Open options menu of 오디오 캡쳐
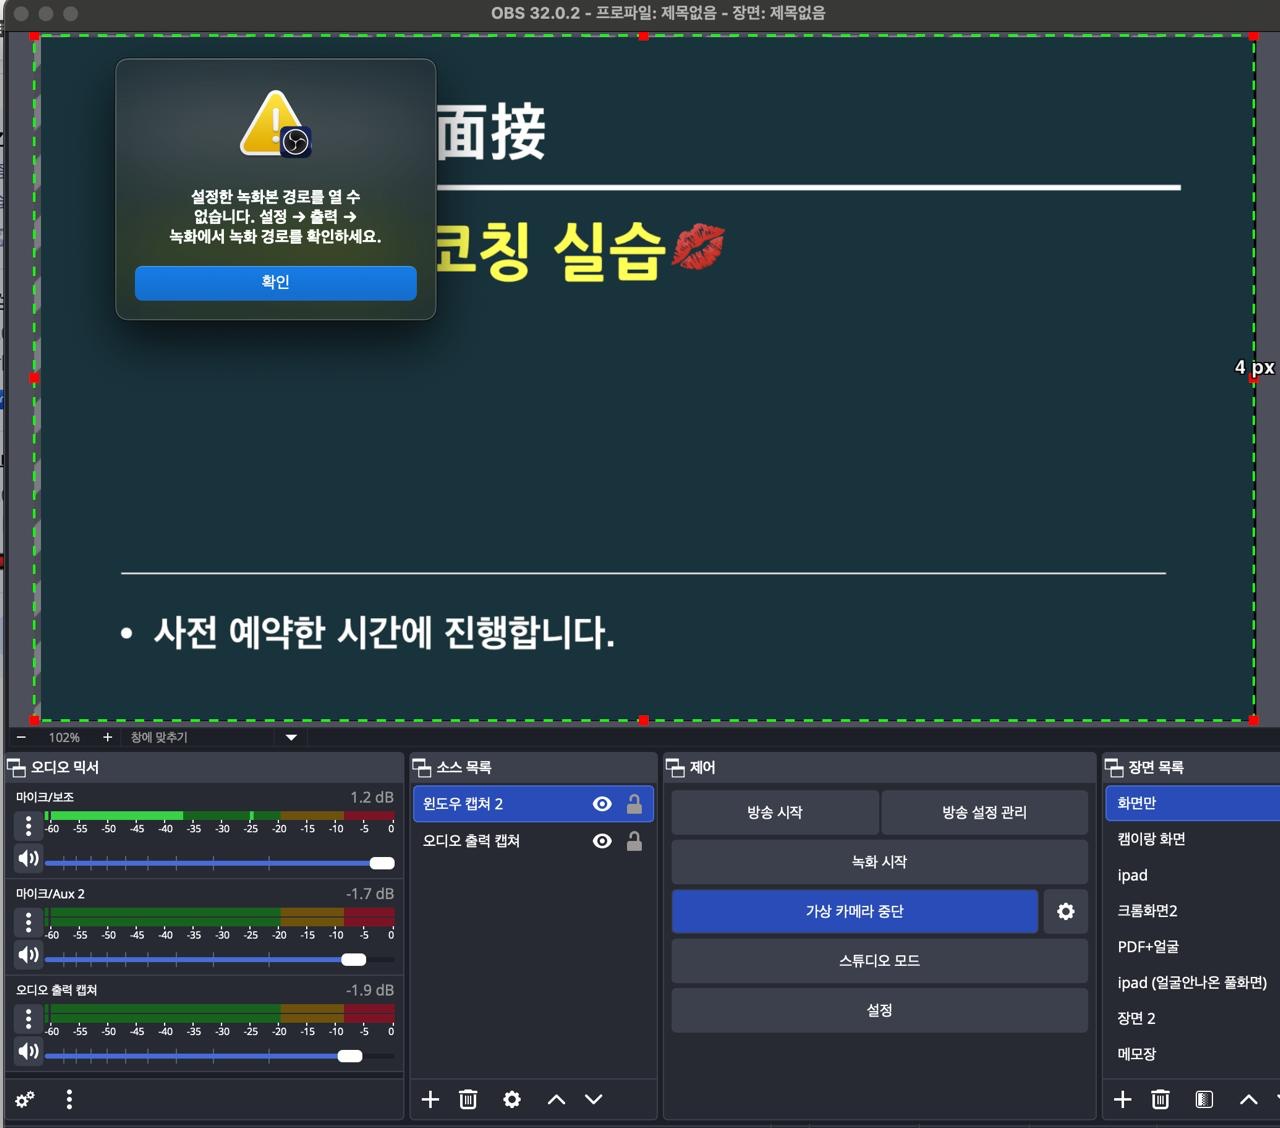The image size is (1280, 1128). (27, 1017)
